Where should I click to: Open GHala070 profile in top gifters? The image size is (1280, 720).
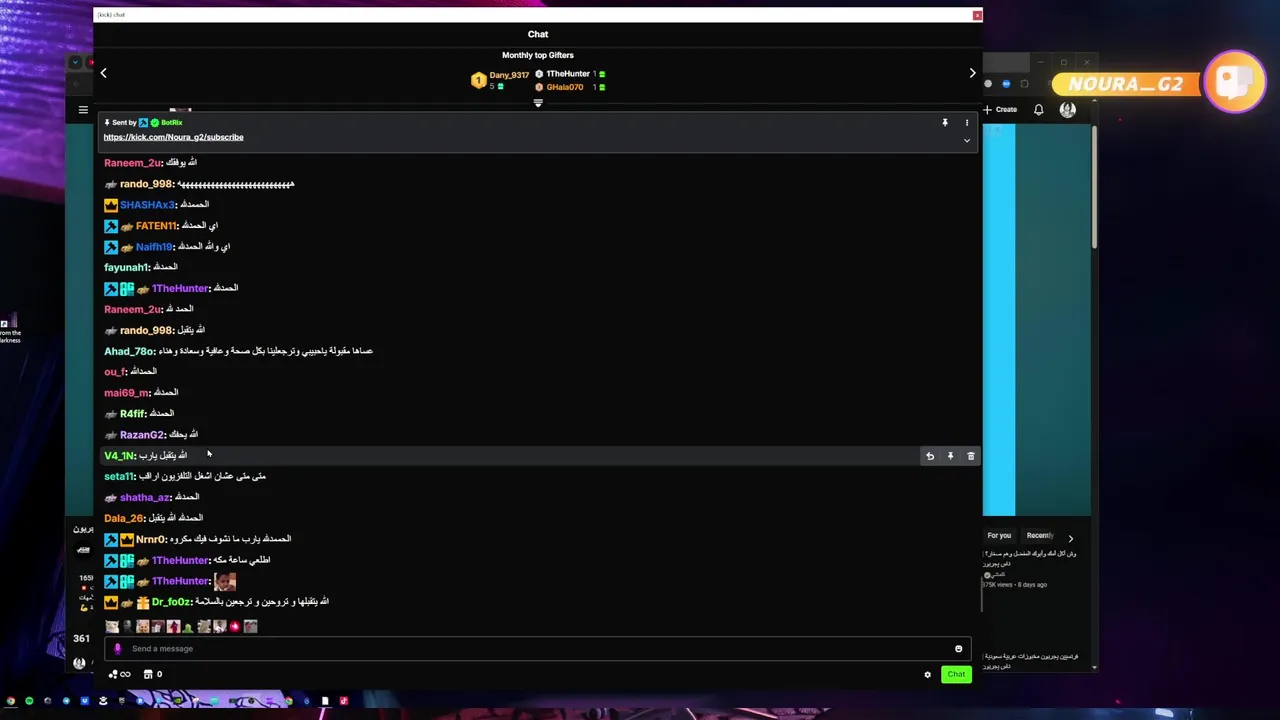tap(565, 87)
